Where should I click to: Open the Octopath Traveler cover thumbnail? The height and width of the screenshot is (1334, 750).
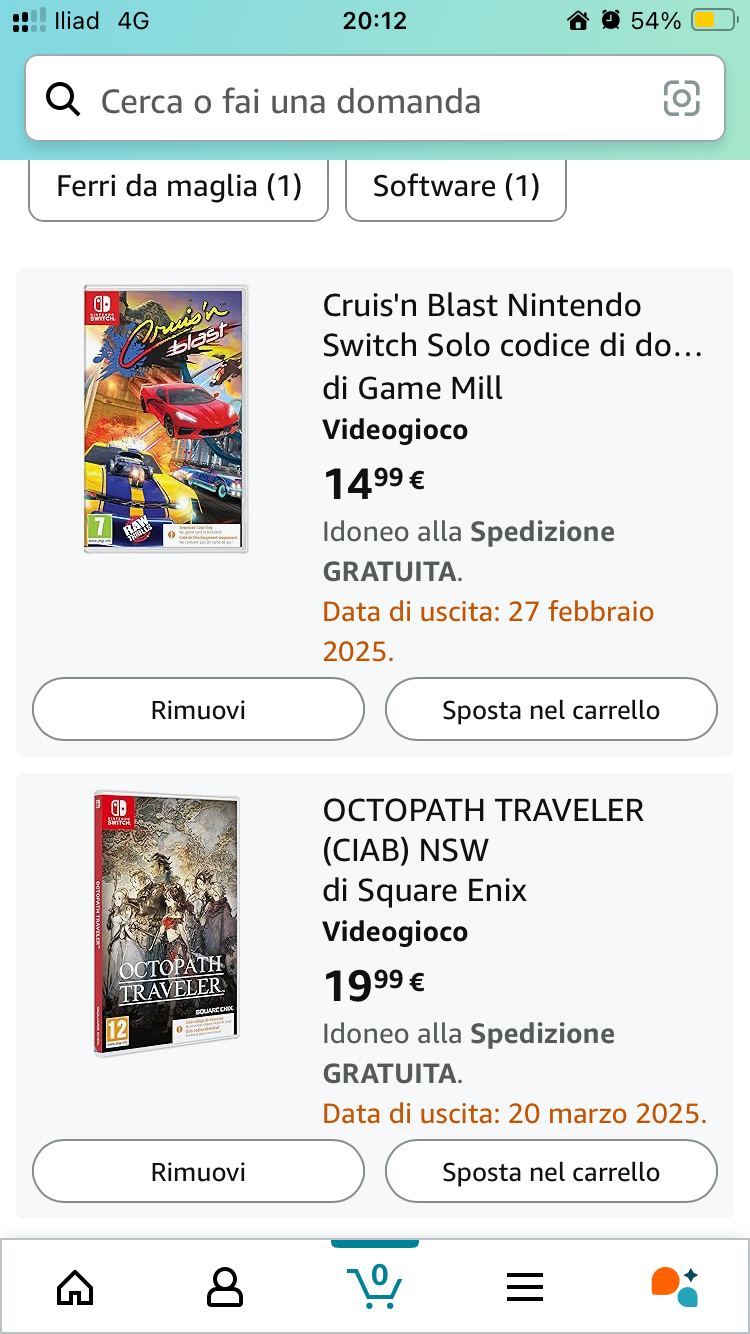pyautogui.click(x=166, y=923)
